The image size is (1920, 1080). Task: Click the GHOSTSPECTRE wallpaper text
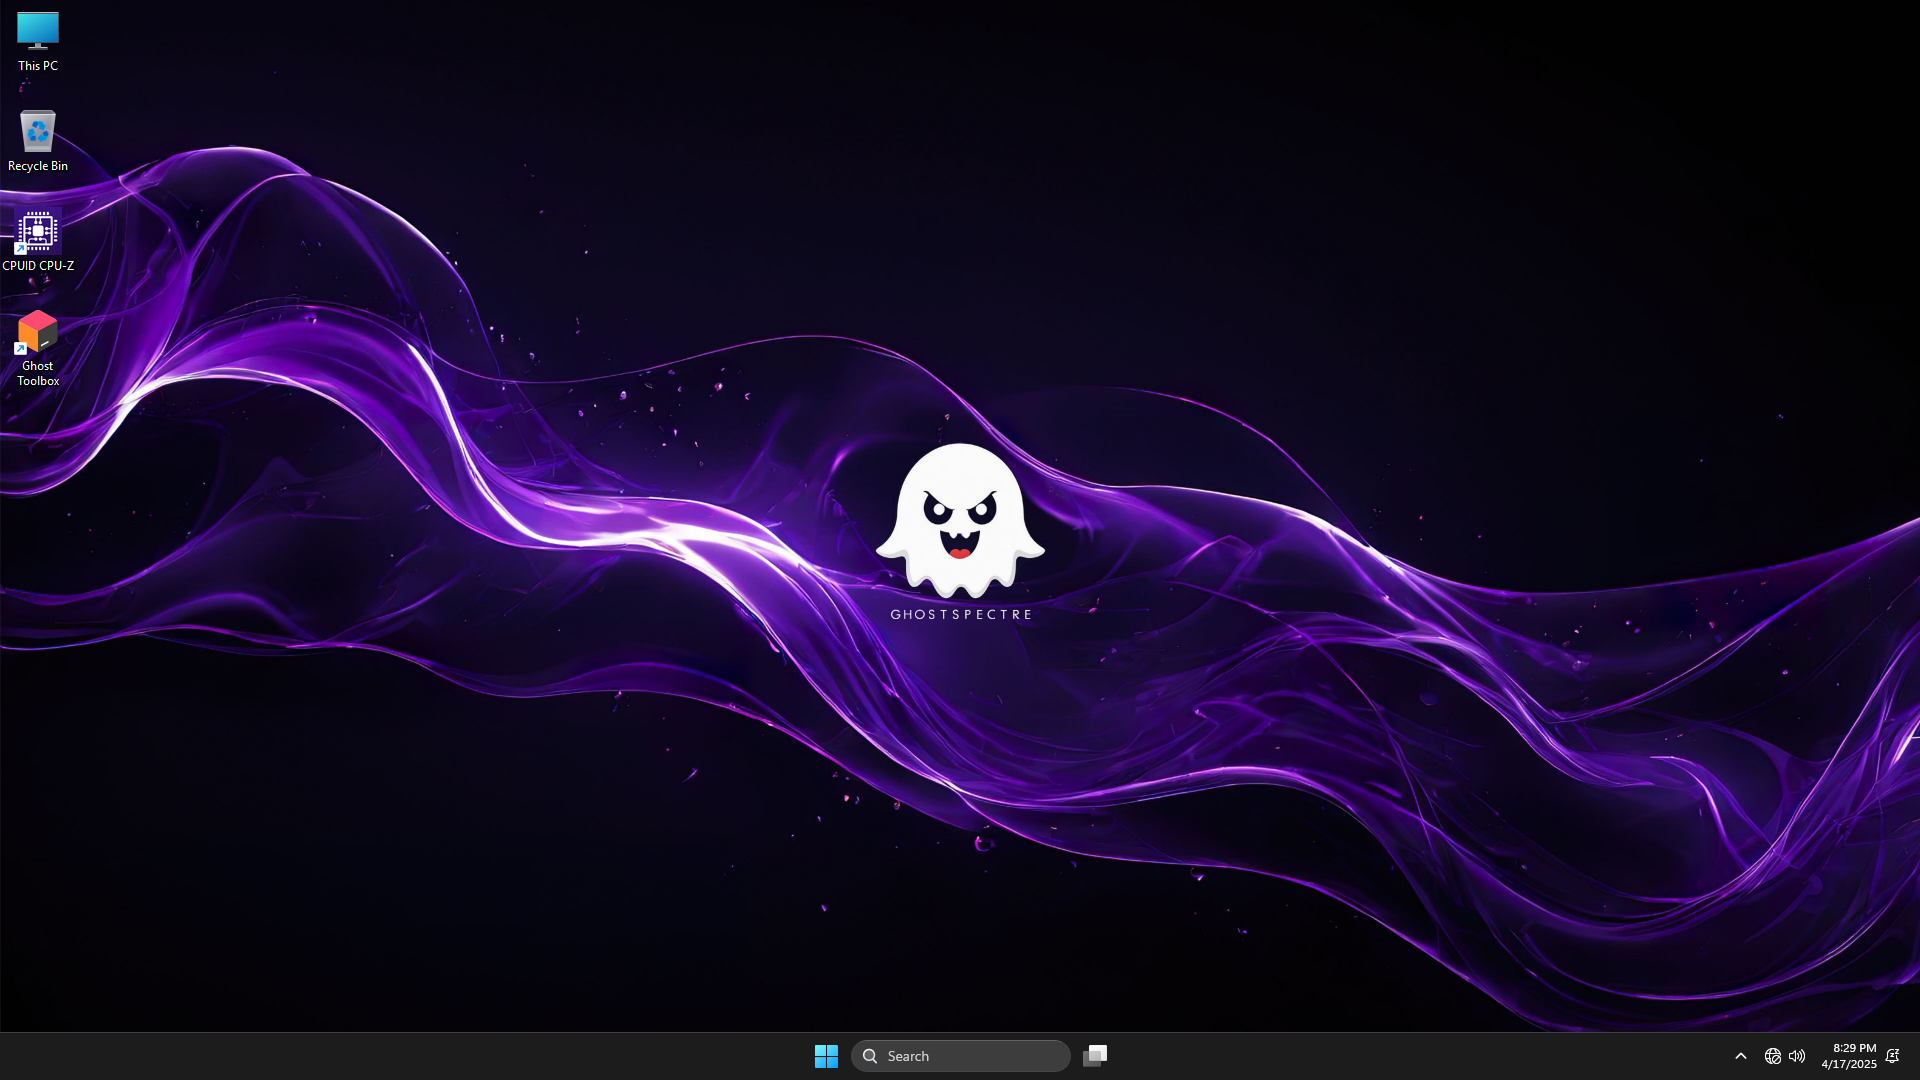point(960,615)
